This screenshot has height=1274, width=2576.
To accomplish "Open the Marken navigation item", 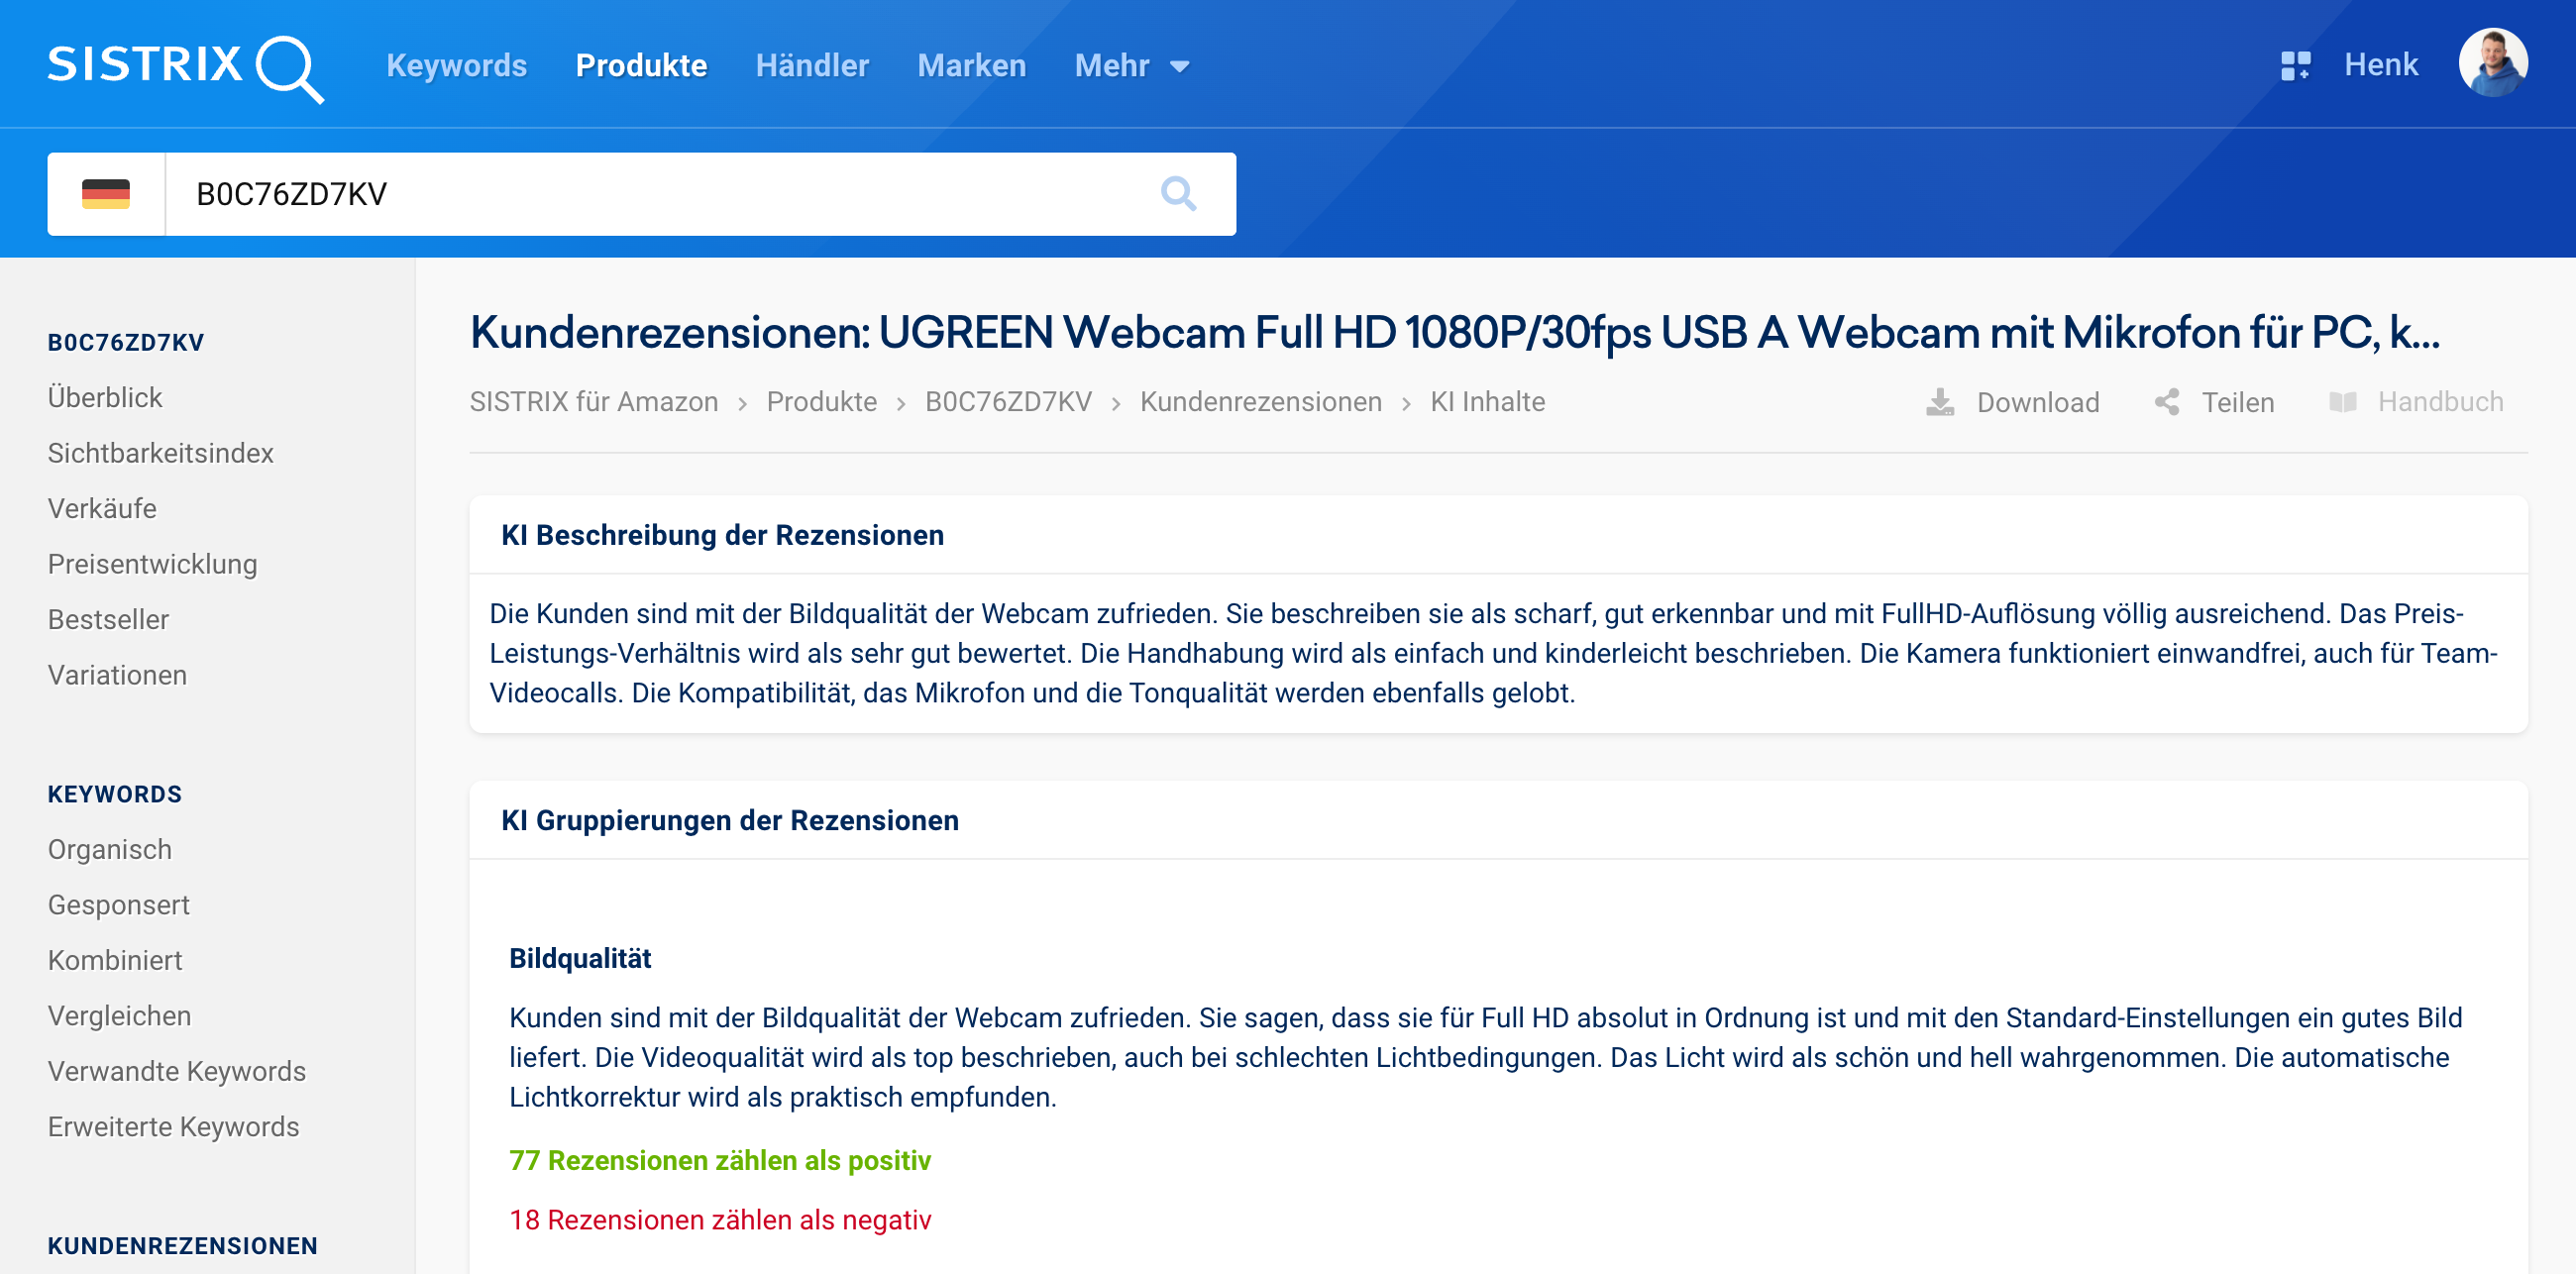I will pyautogui.click(x=971, y=66).
